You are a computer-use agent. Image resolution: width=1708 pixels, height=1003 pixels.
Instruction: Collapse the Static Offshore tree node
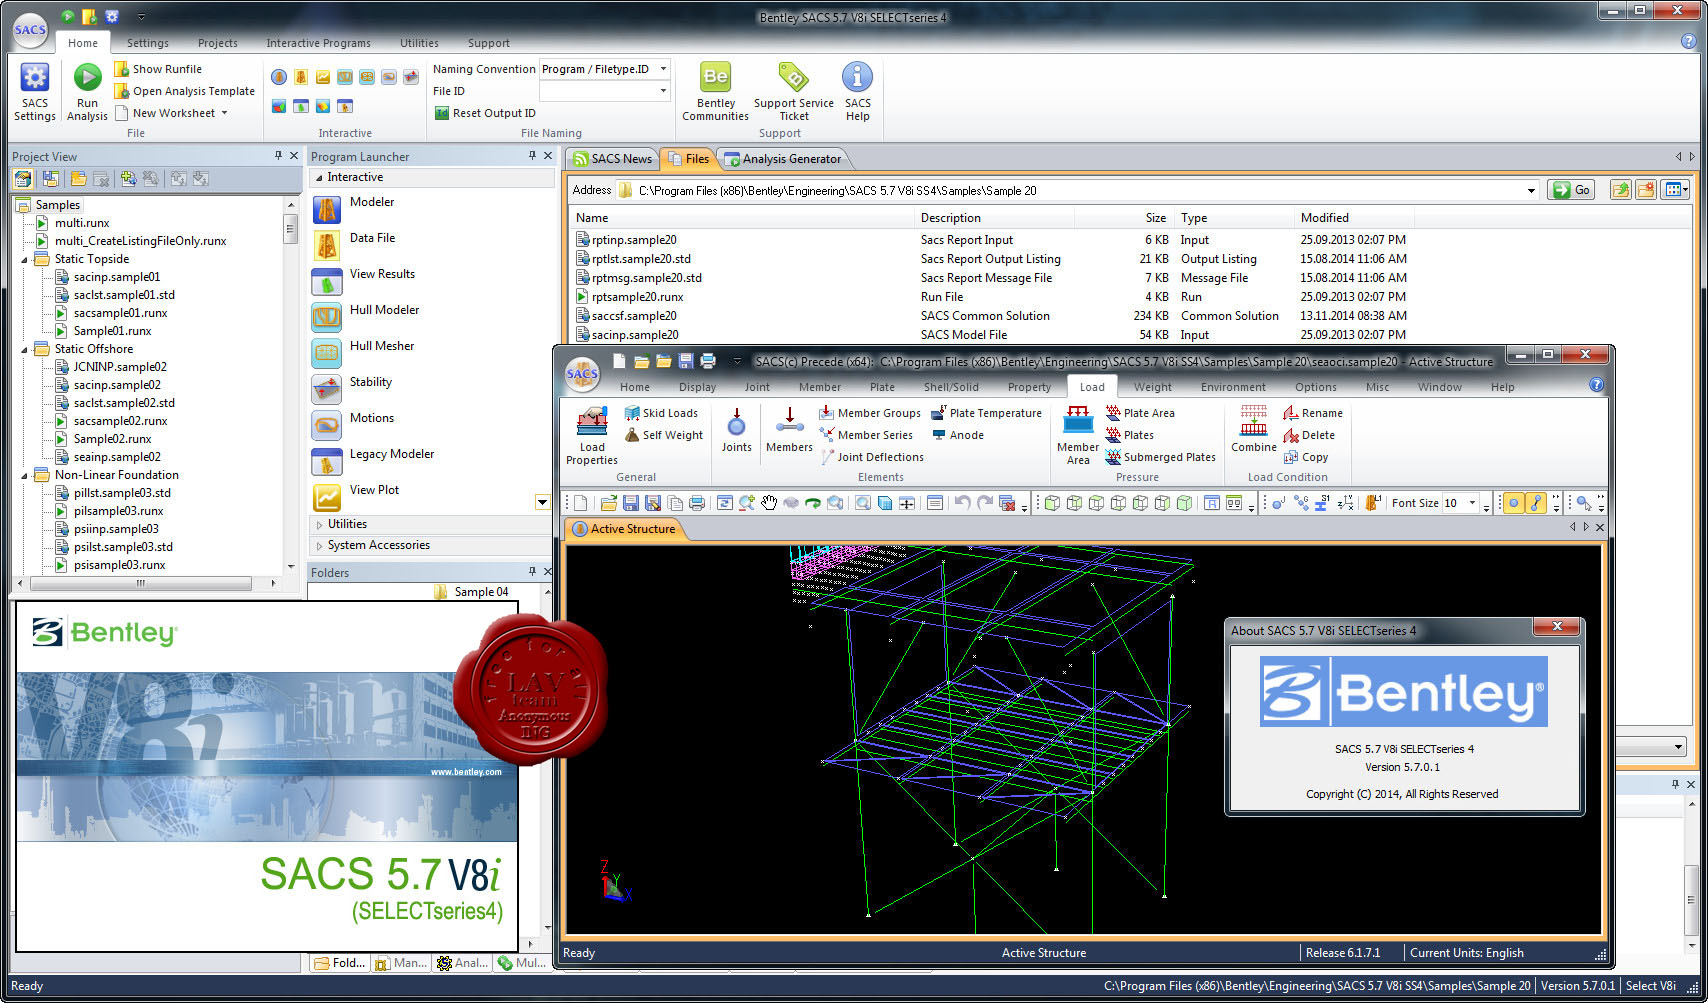click(25, 349)
